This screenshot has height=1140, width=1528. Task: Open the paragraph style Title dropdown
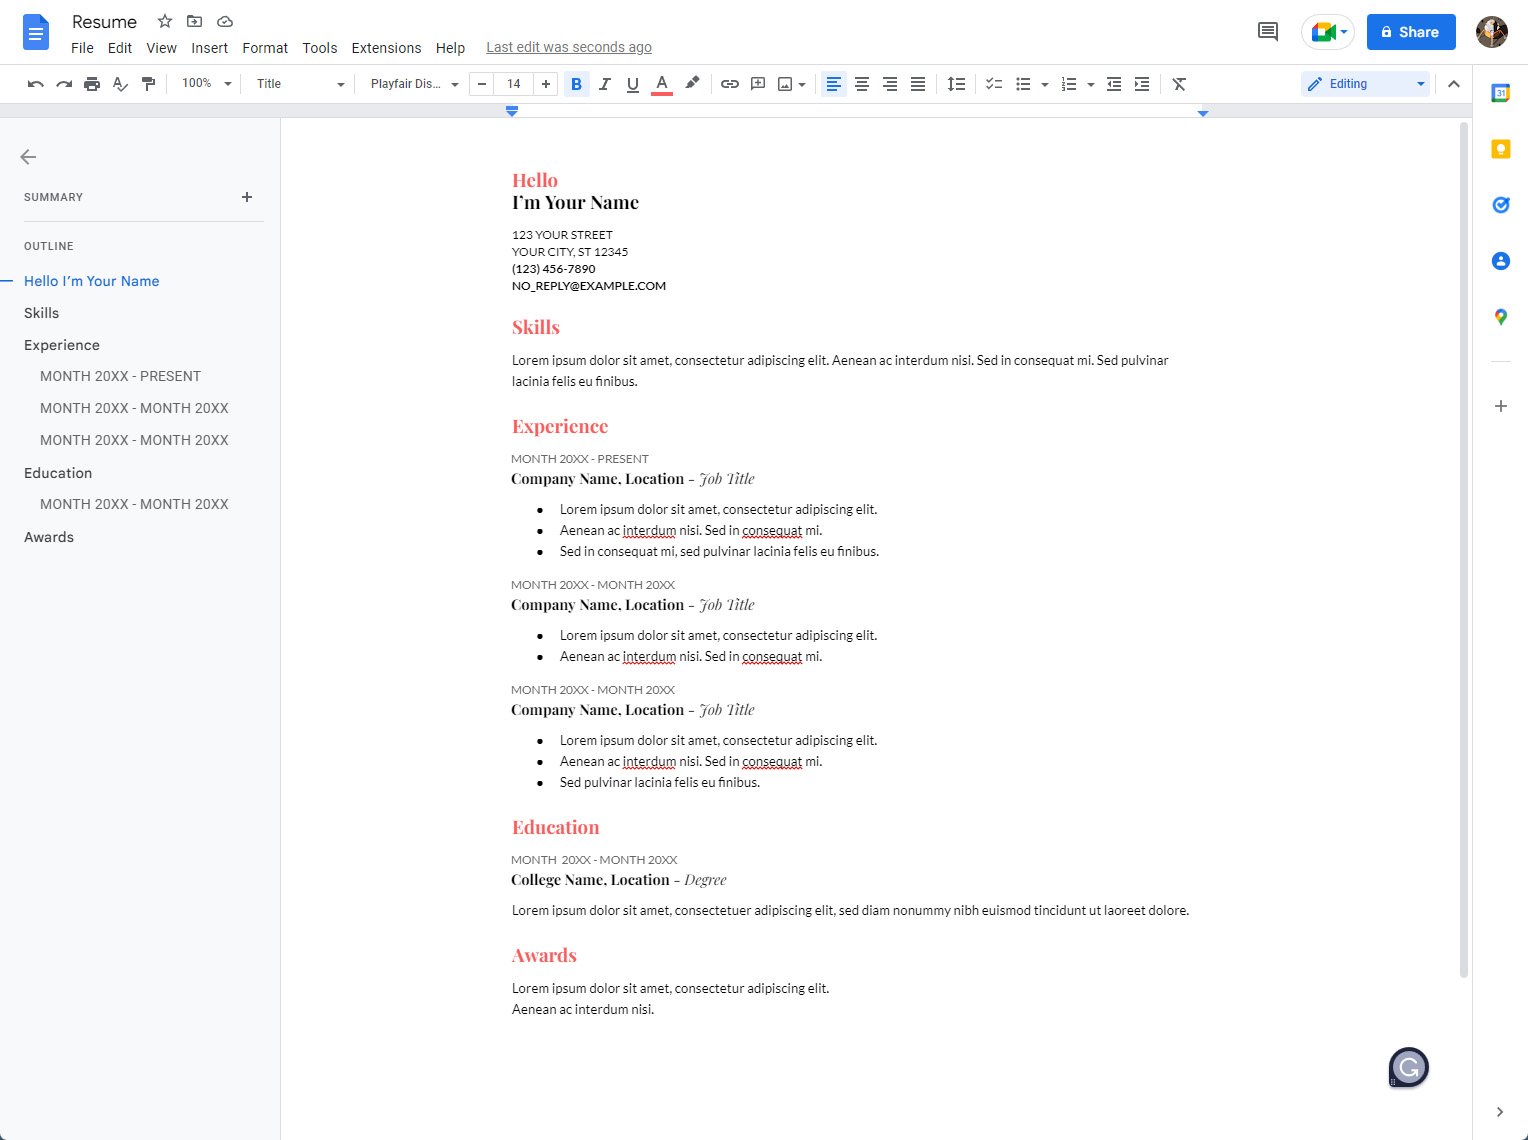coord(299,84)
